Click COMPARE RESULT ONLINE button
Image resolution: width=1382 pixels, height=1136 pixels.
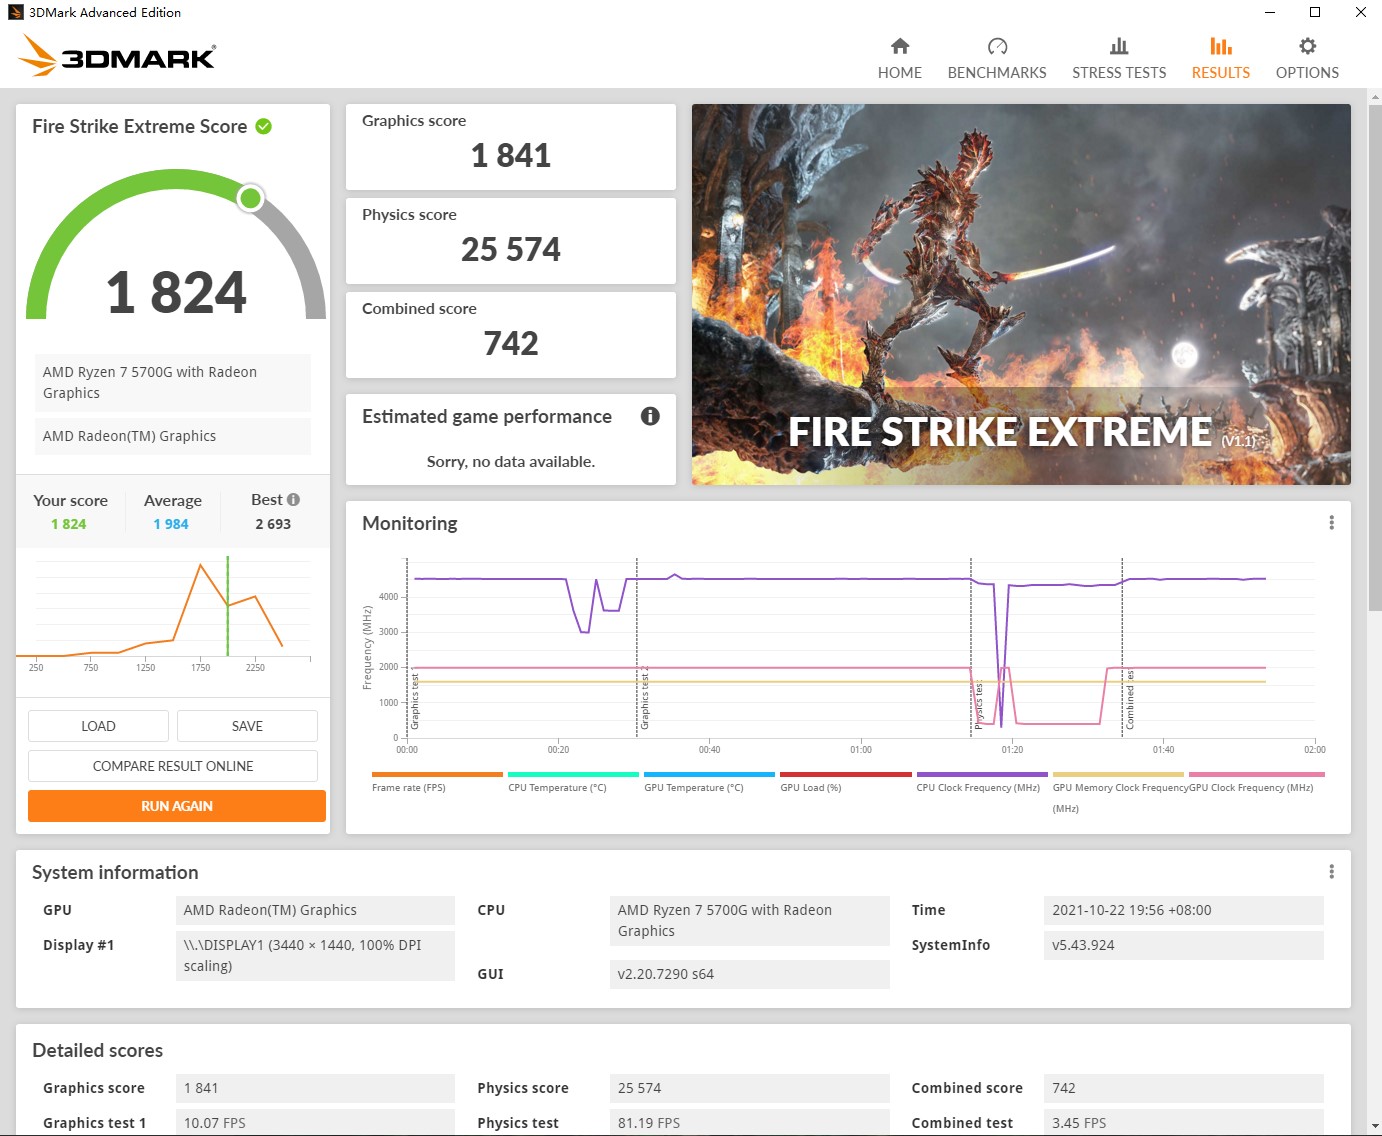(173, 766)
